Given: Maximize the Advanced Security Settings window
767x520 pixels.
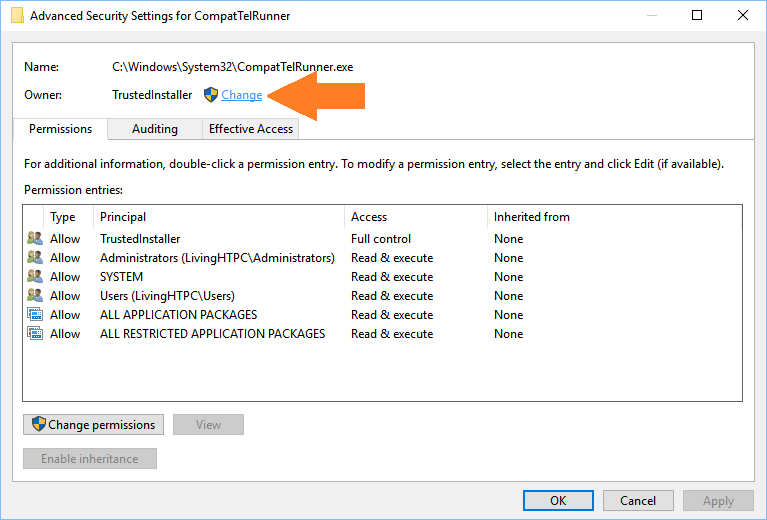Looking at the screenshot, I should click(697, 15).
